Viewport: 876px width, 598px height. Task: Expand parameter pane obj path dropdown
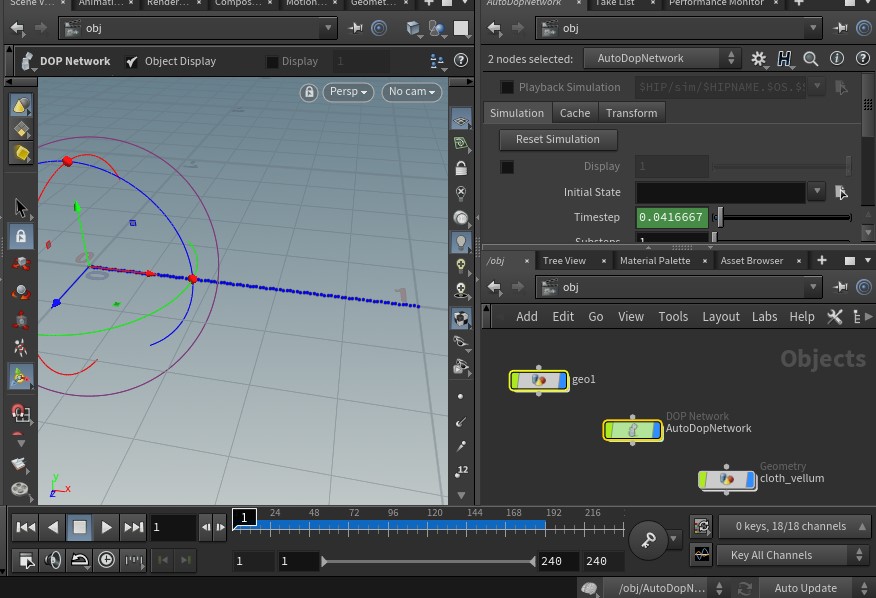click(812, 28)
